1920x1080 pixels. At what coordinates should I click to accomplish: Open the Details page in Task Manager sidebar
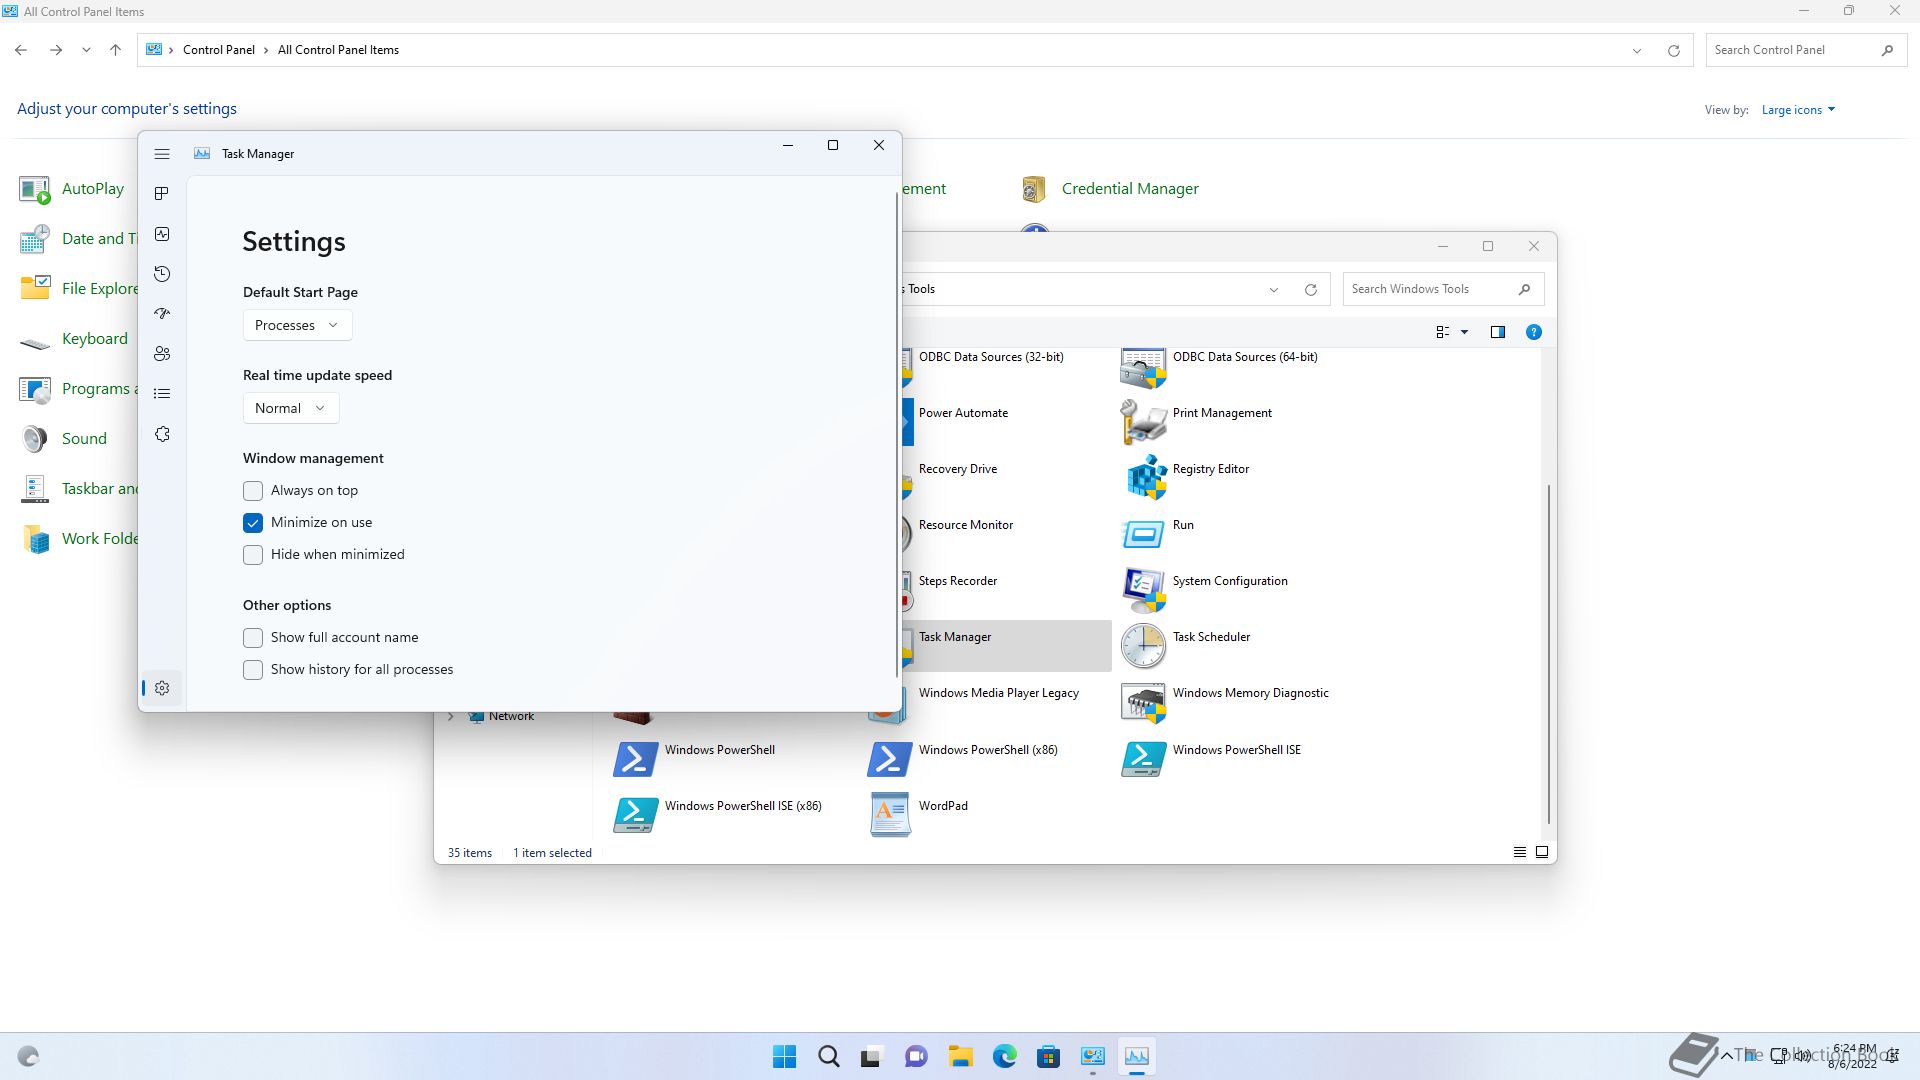(162, 394)
